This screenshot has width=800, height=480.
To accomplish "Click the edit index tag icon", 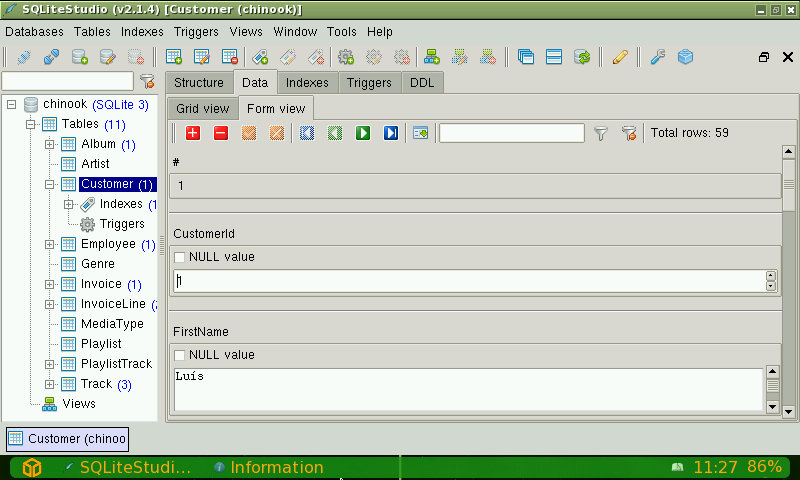I will click(x=288, y=57).
